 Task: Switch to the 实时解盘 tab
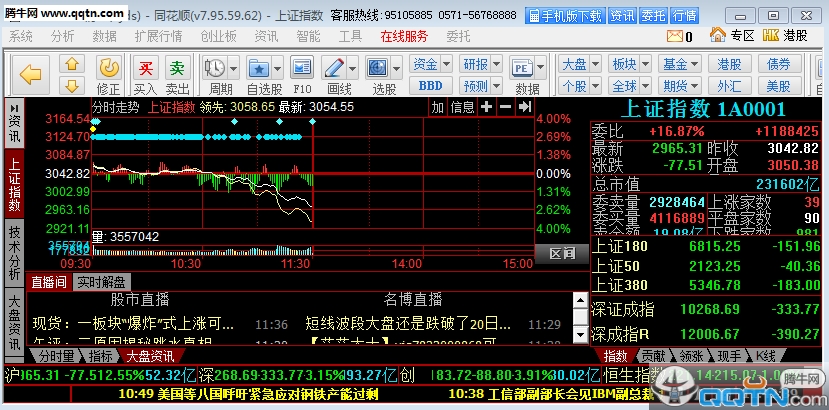coord(102,282)
